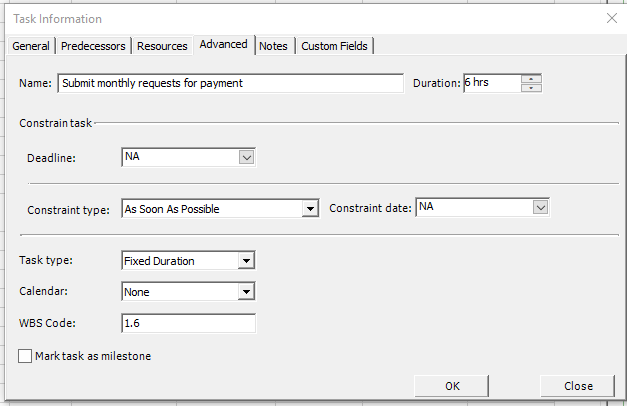Switch to the General tab
The image size is (627, 406).
pyautogui.click(x=31, y=46)
